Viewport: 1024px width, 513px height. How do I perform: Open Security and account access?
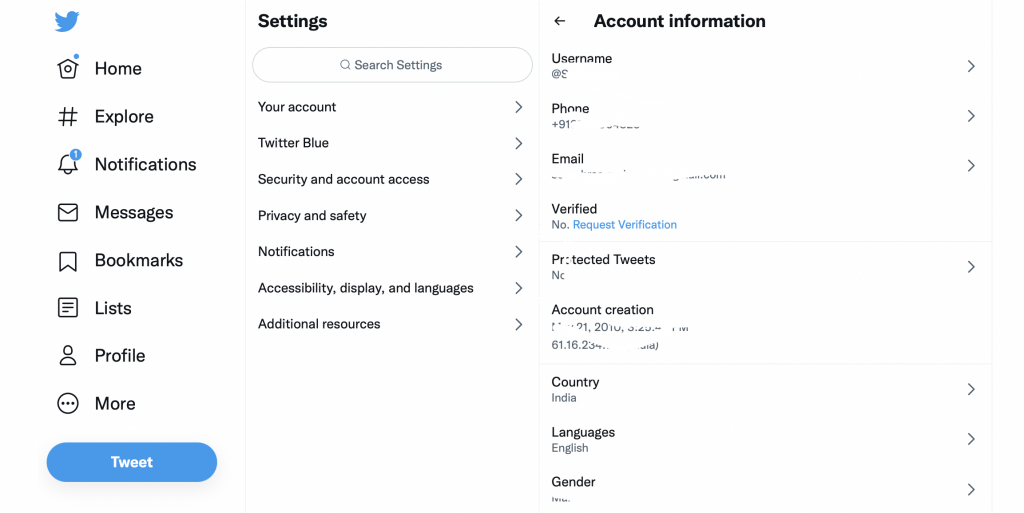tap(390, 179)
